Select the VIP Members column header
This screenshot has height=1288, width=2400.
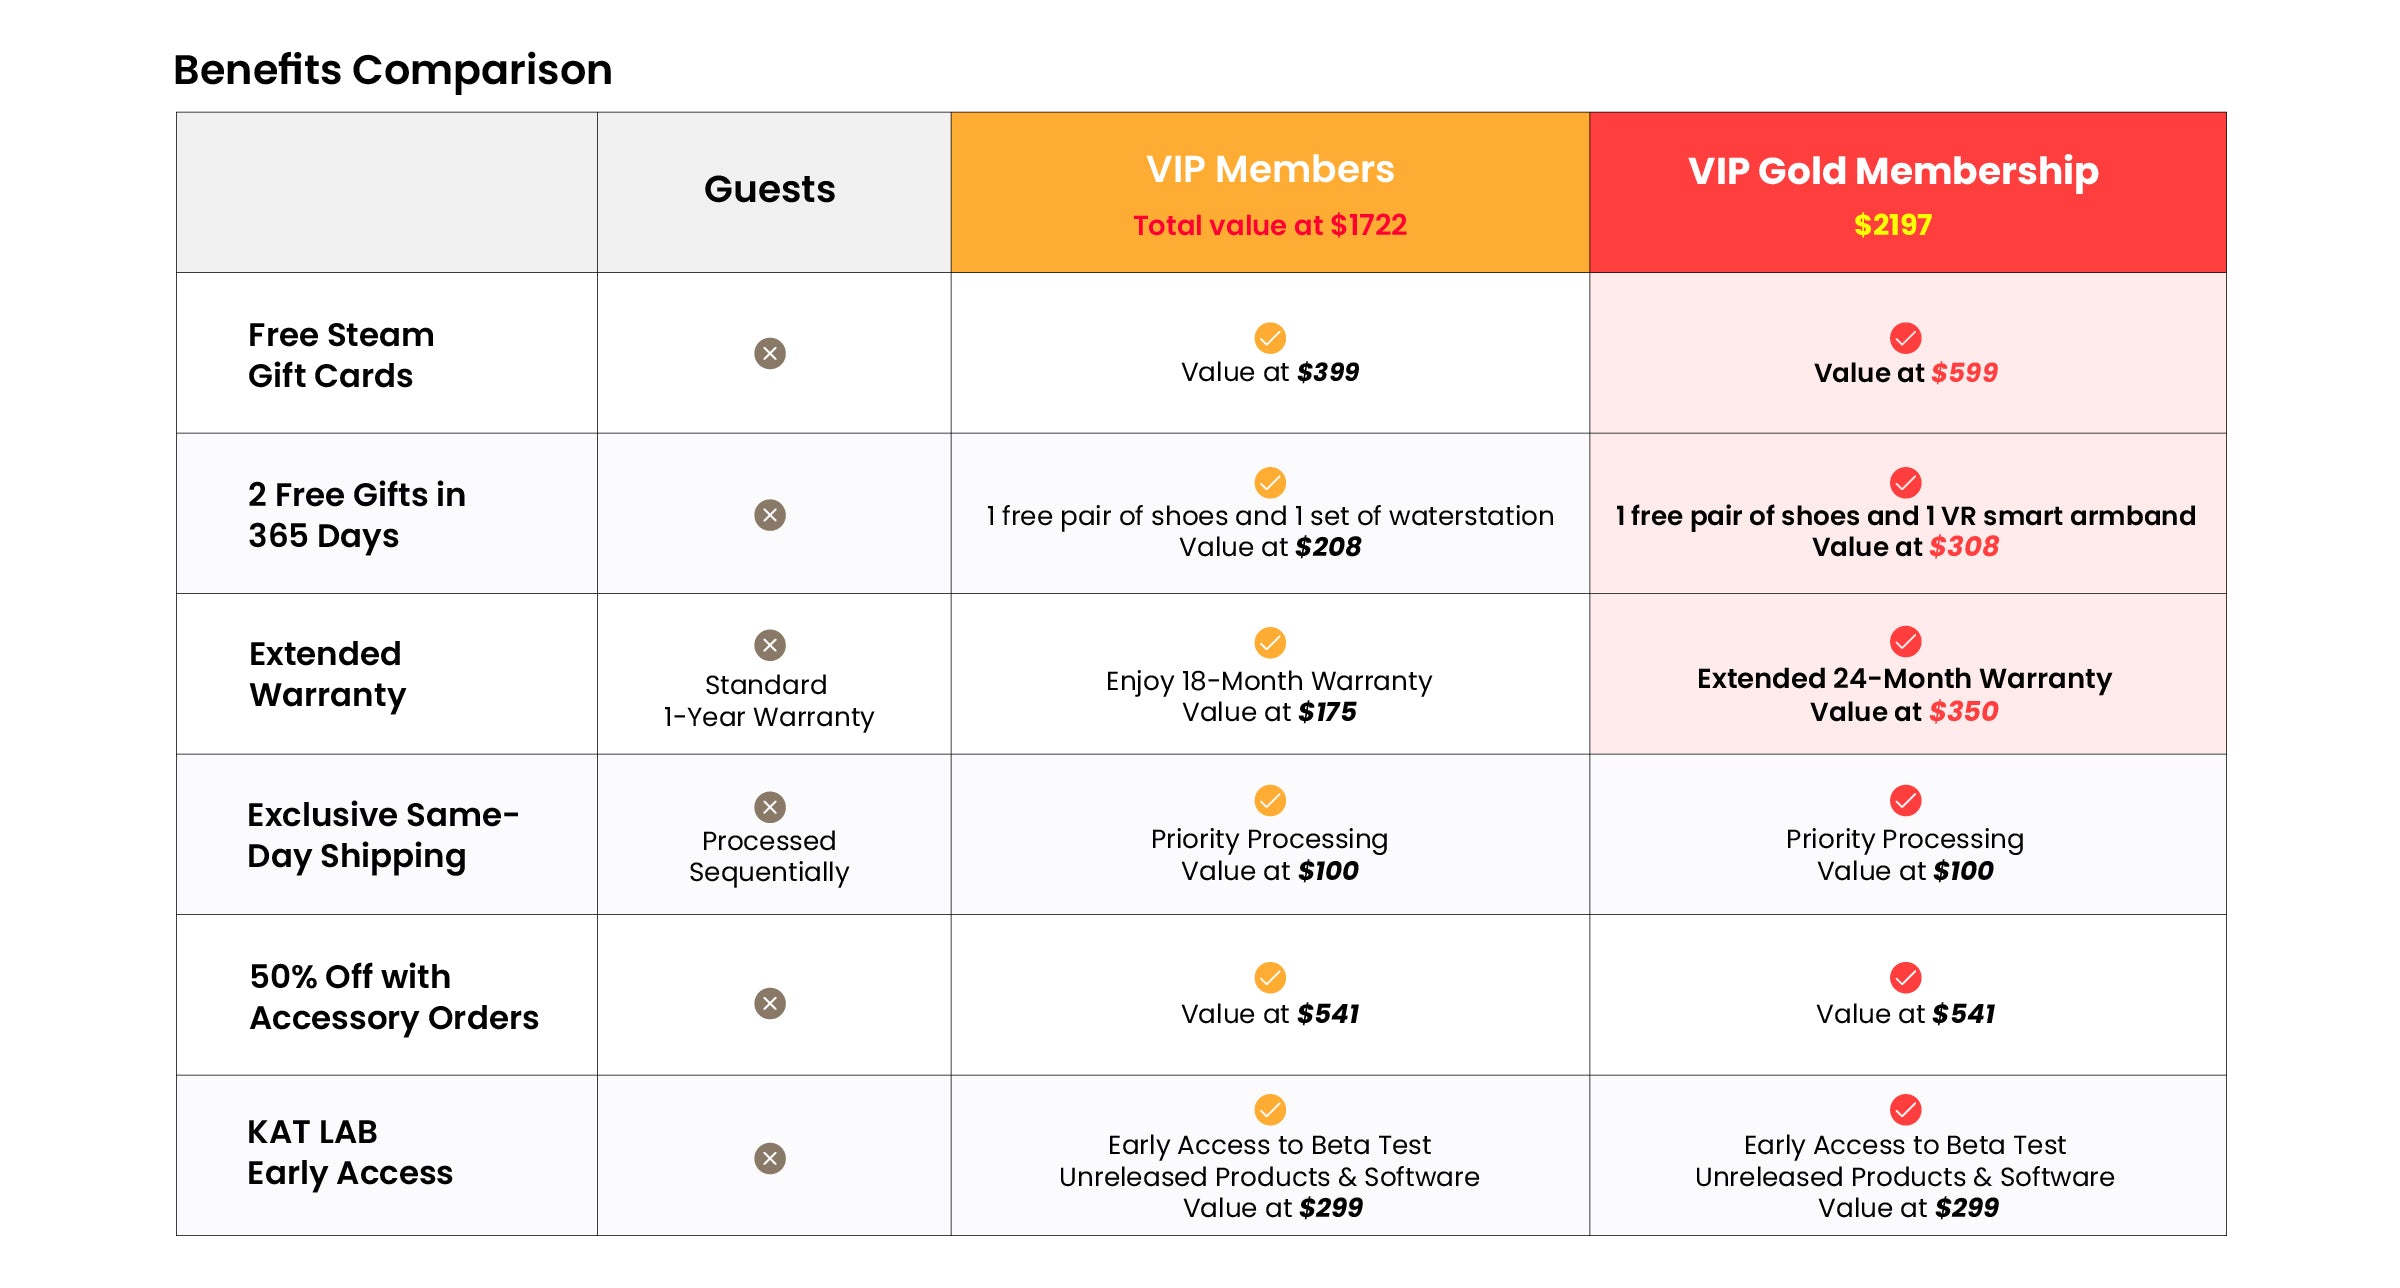pos(1270,170)
